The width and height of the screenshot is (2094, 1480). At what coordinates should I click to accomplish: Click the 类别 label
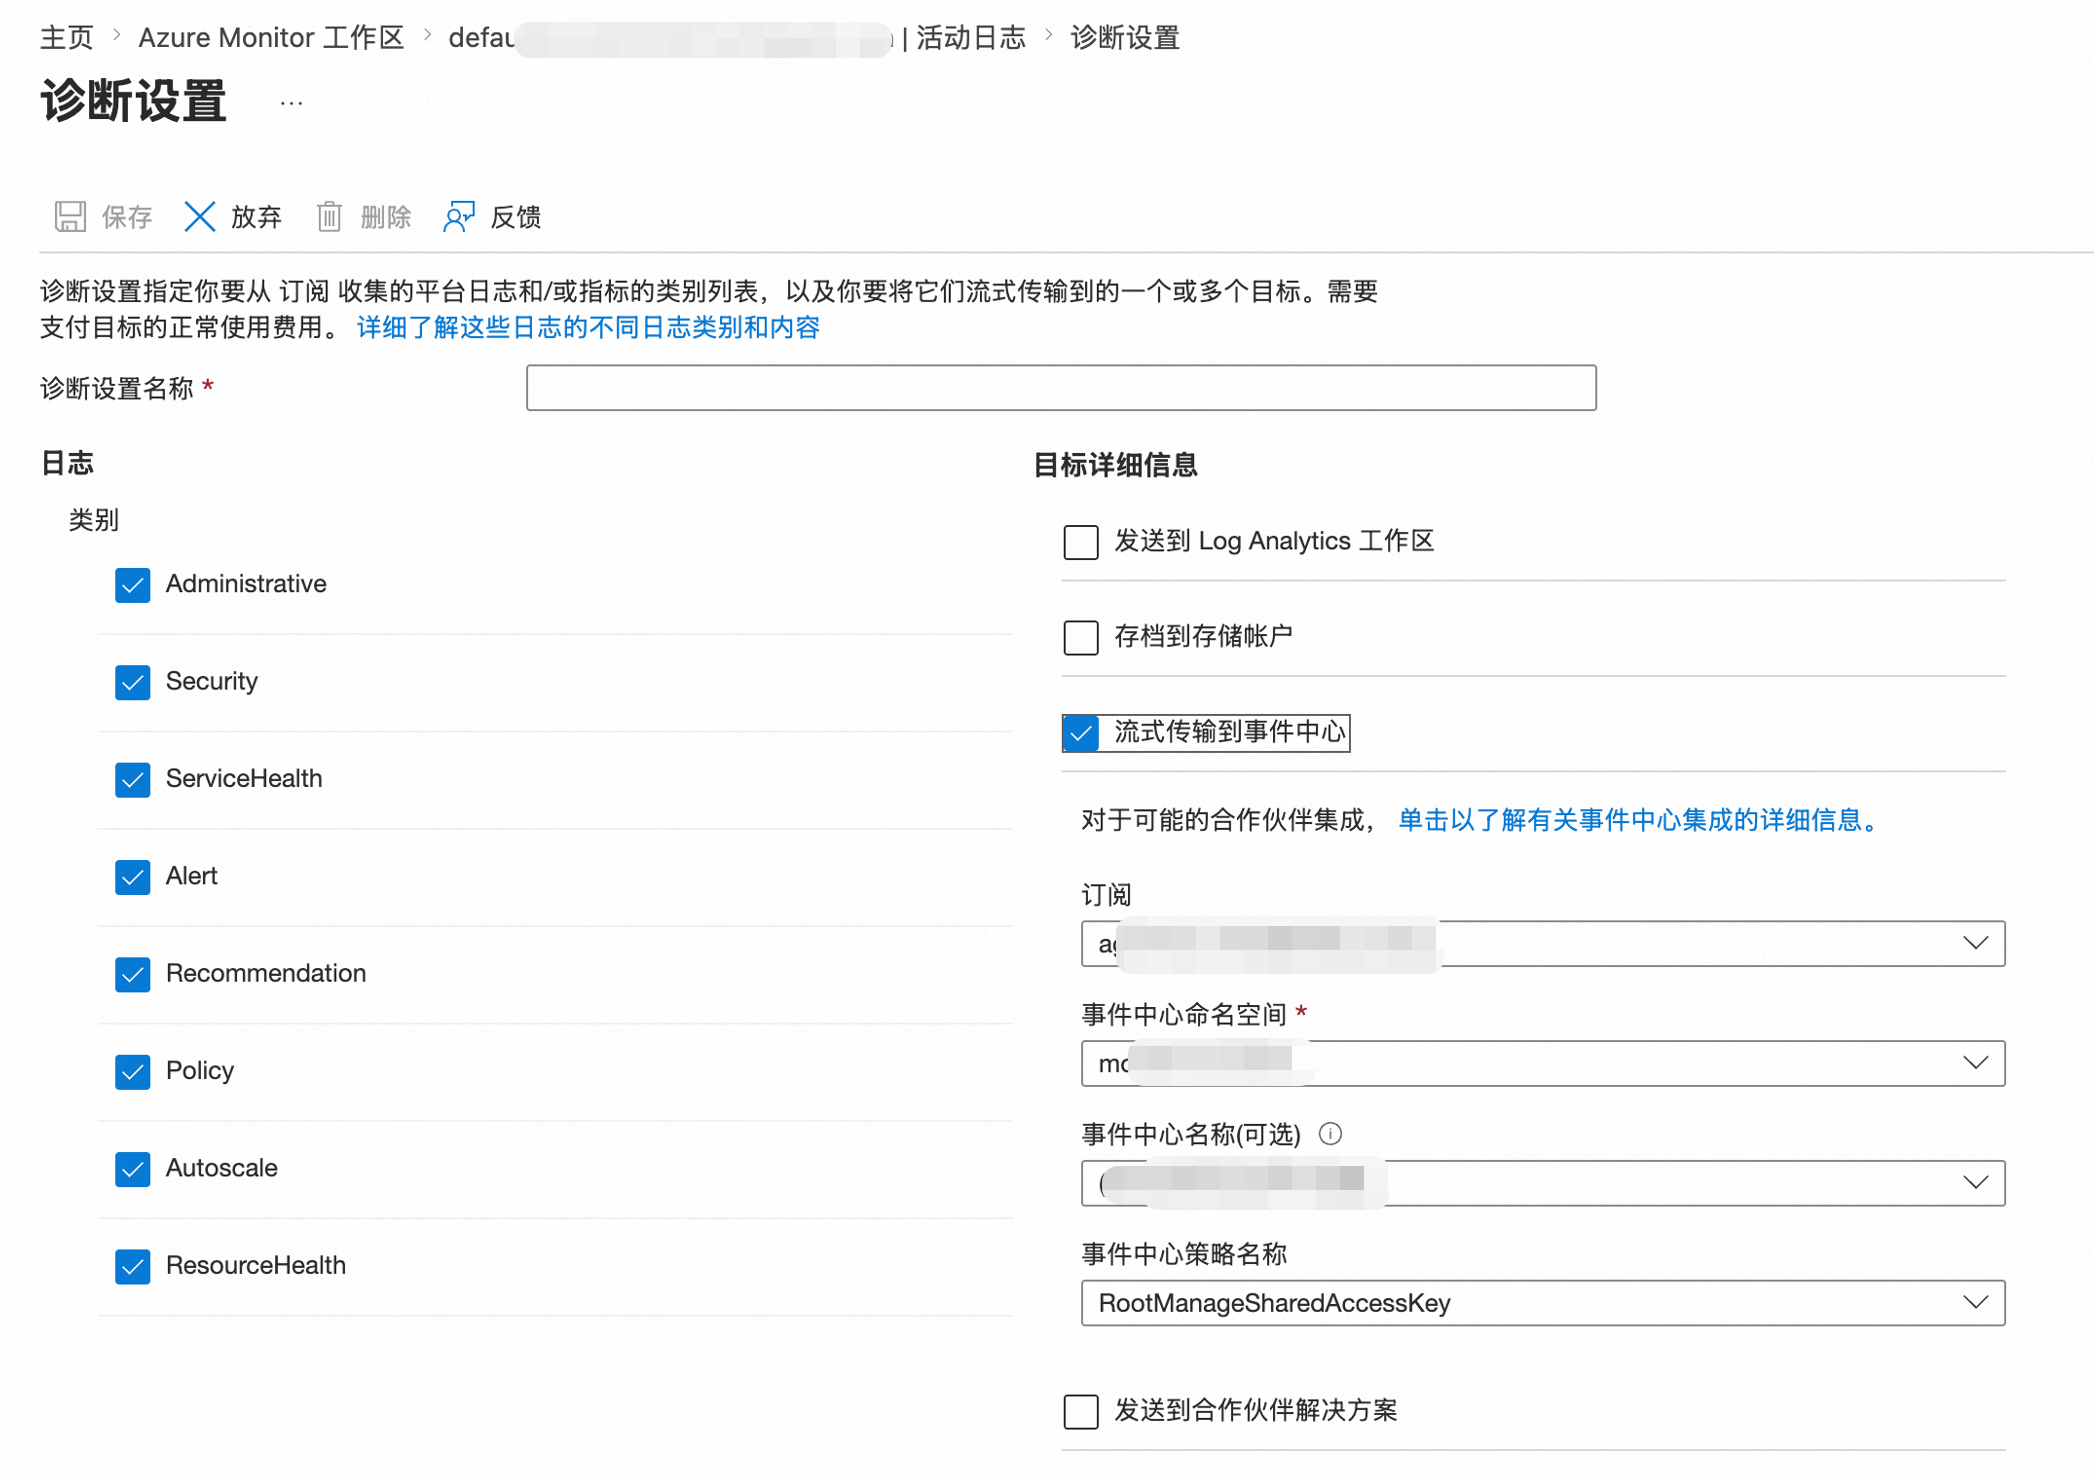[x=94, y=520]
